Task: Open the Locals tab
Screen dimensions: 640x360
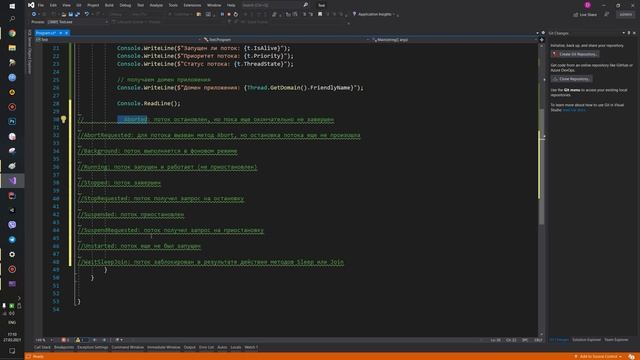Action: pos(236,347)
